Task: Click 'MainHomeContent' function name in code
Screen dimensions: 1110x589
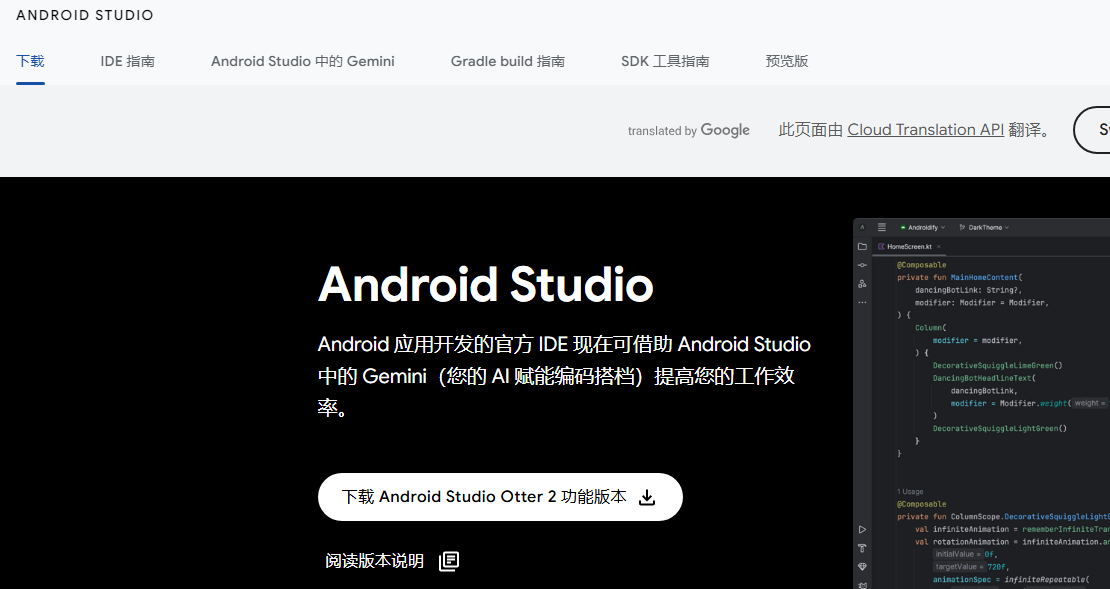Action: (x=984, y=278)
